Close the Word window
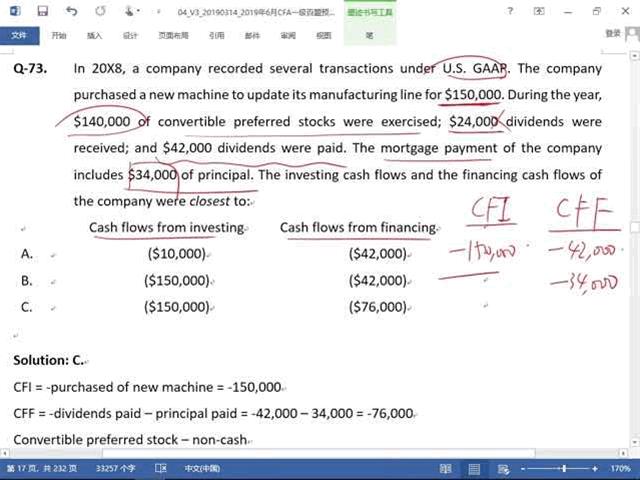 click(x=626, y=11)
